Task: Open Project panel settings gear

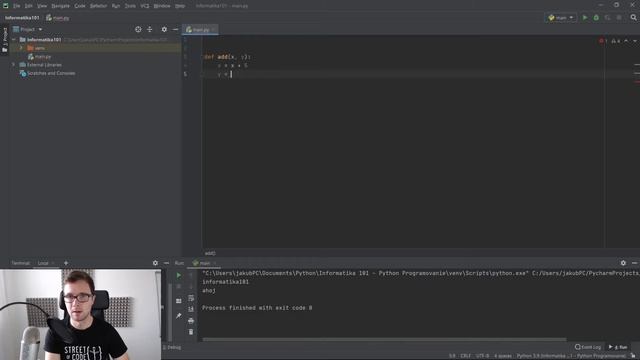Action: (164, 29)
